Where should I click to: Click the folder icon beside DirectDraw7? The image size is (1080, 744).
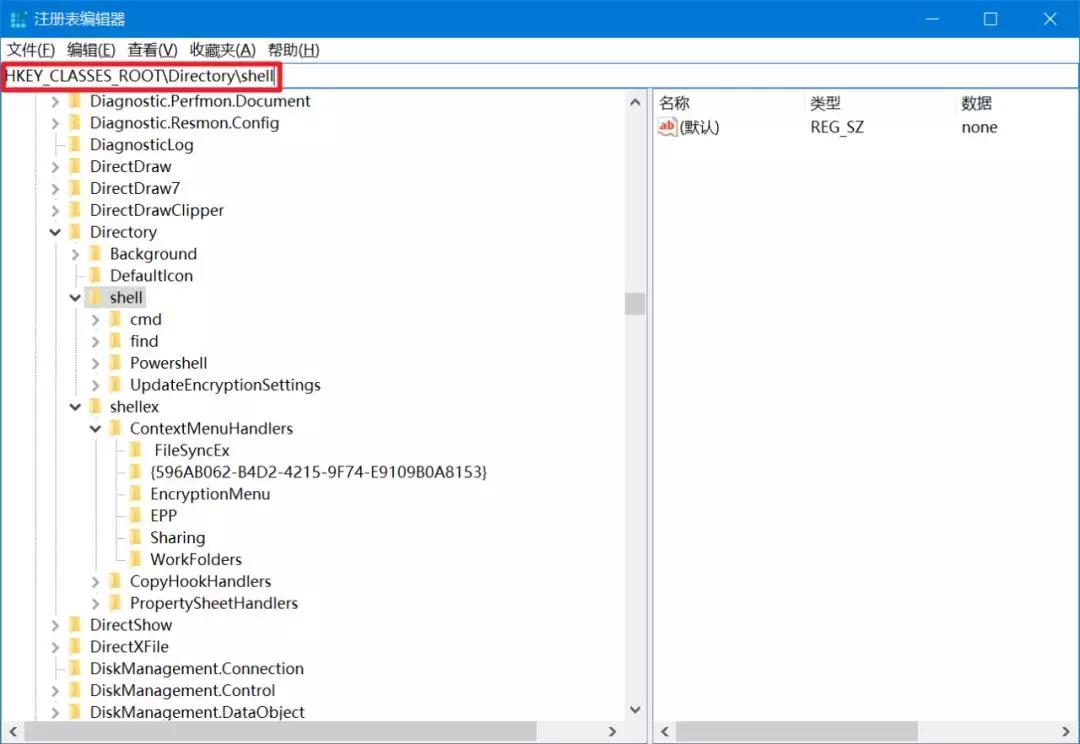point(75,188)
